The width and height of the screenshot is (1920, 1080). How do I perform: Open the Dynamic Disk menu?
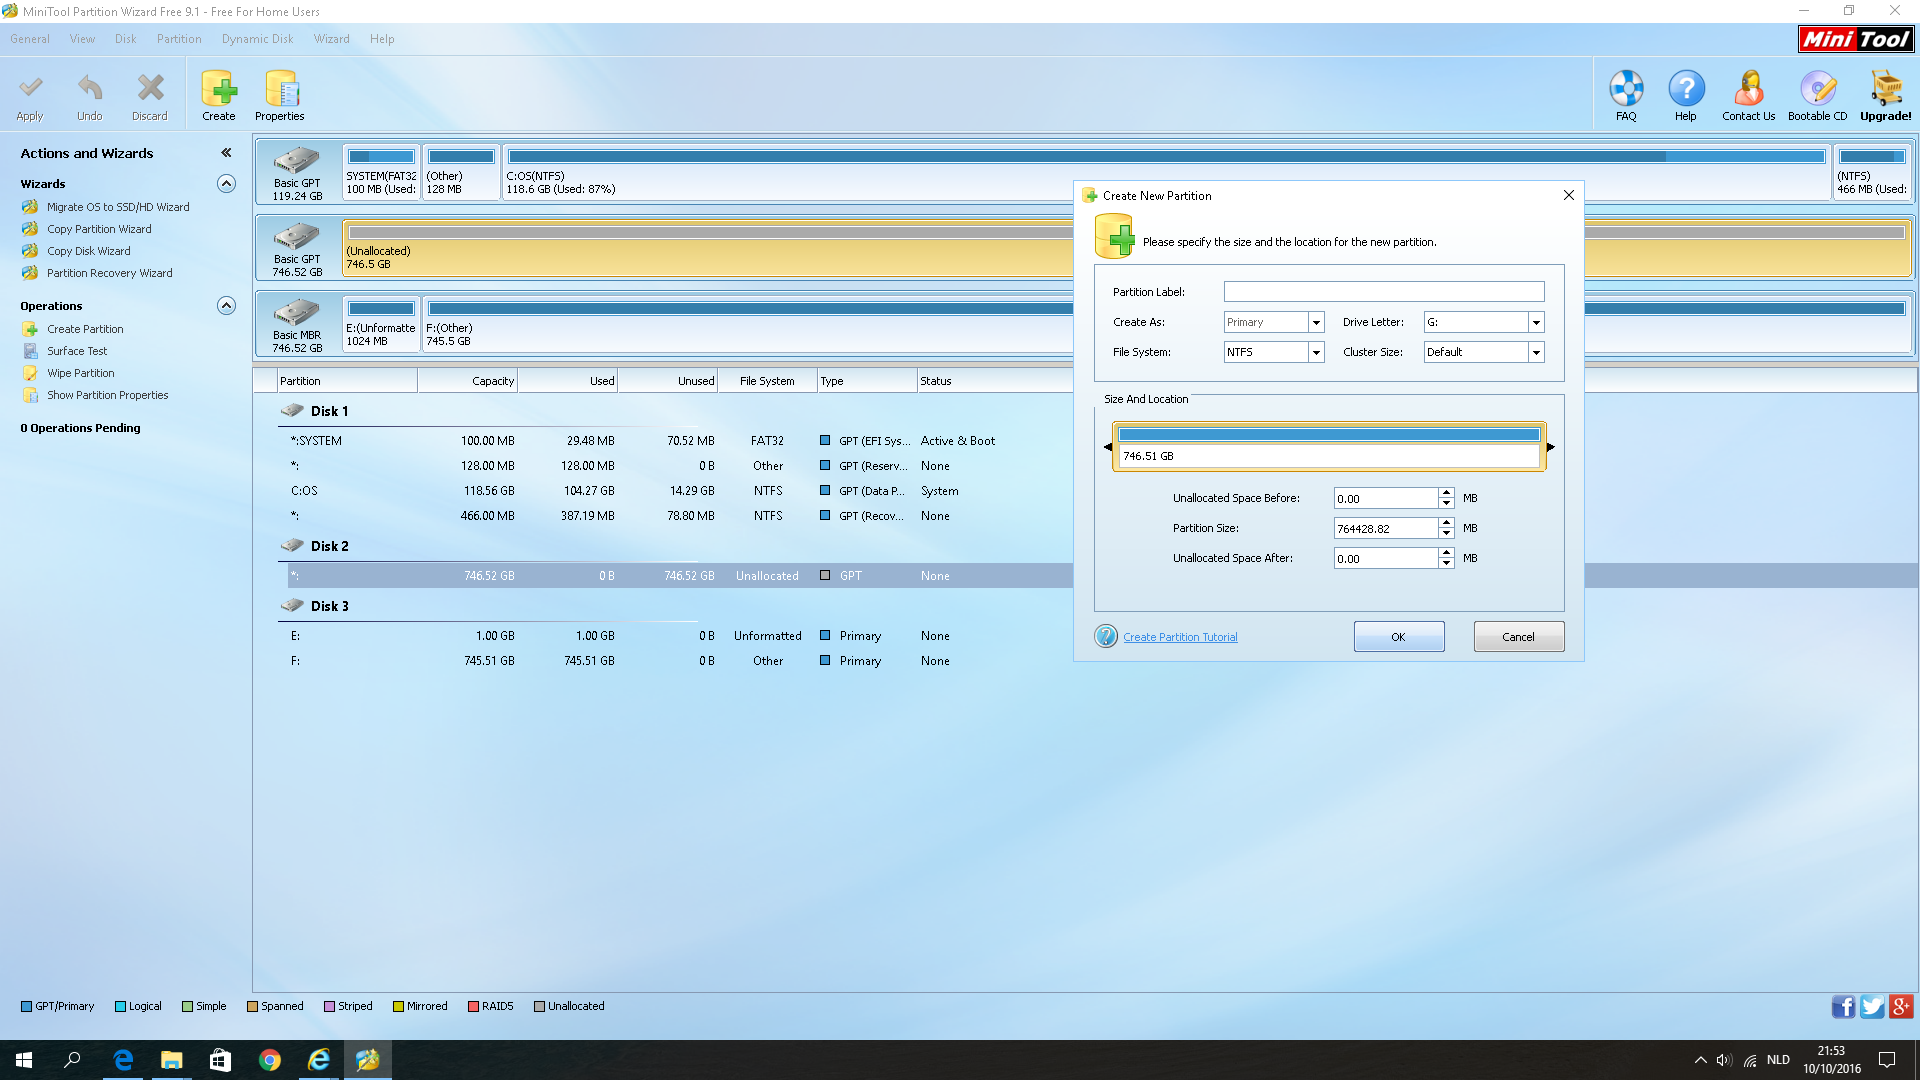coord(257,39)
